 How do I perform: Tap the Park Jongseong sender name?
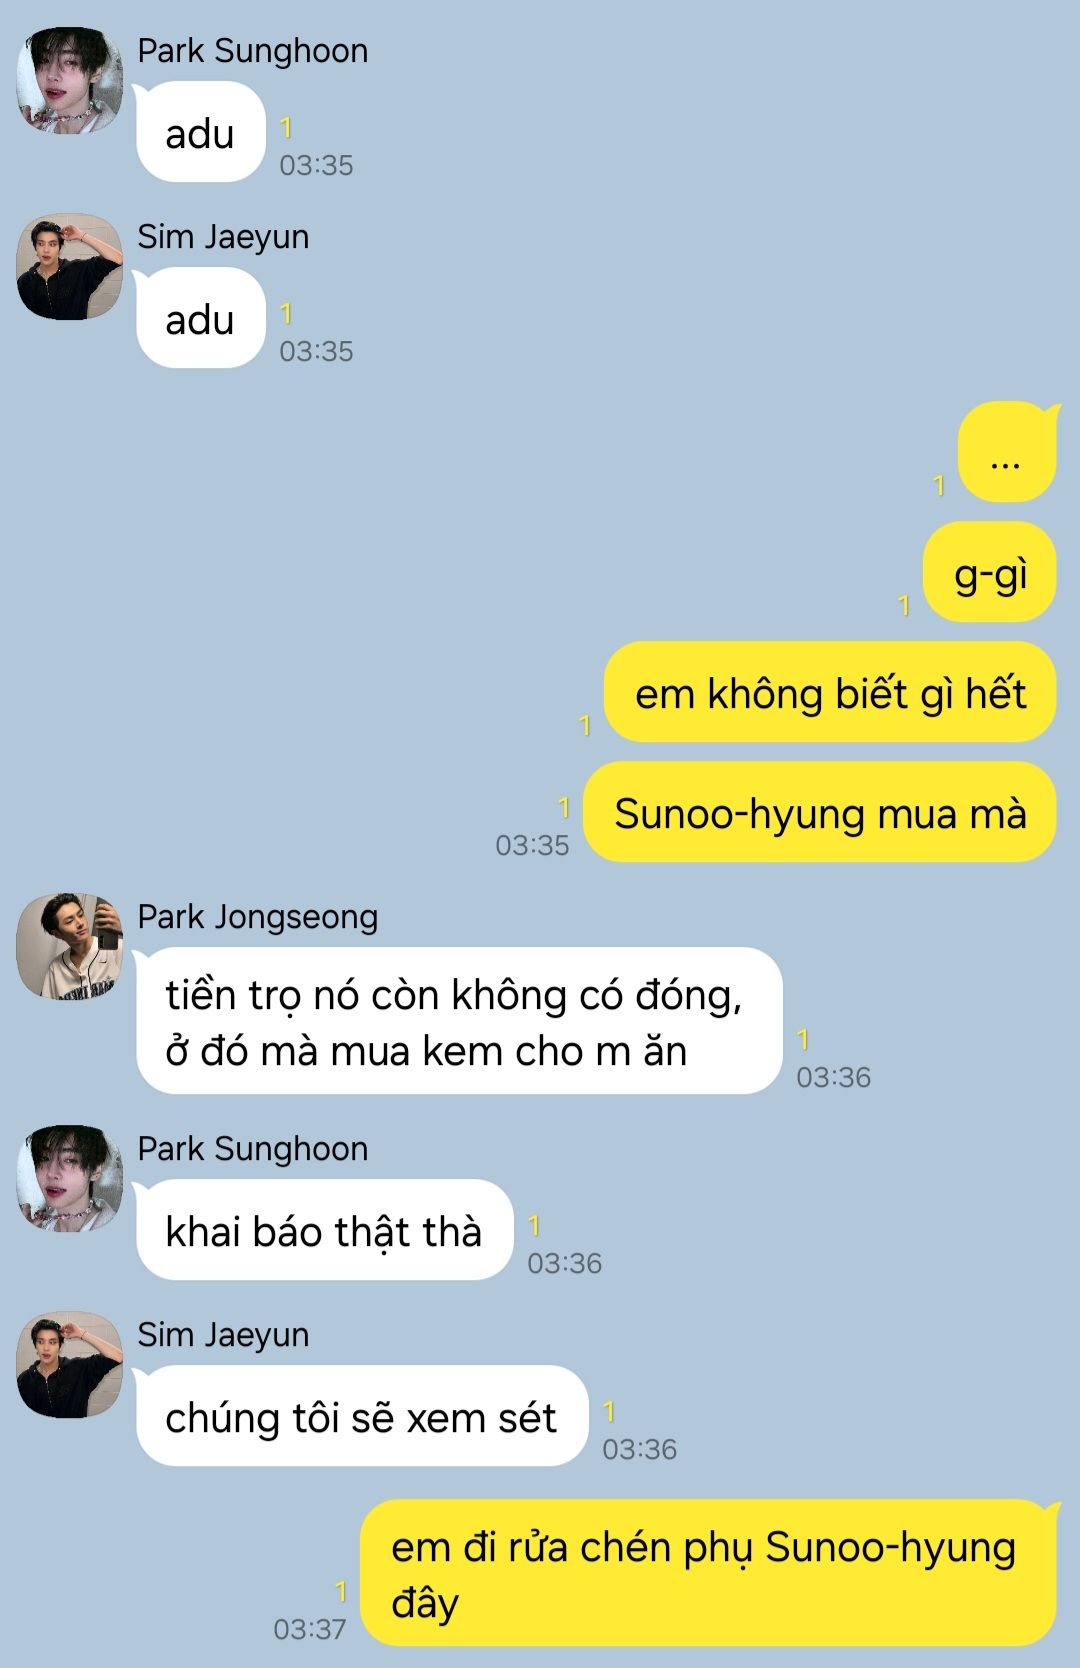click(258, 917)
